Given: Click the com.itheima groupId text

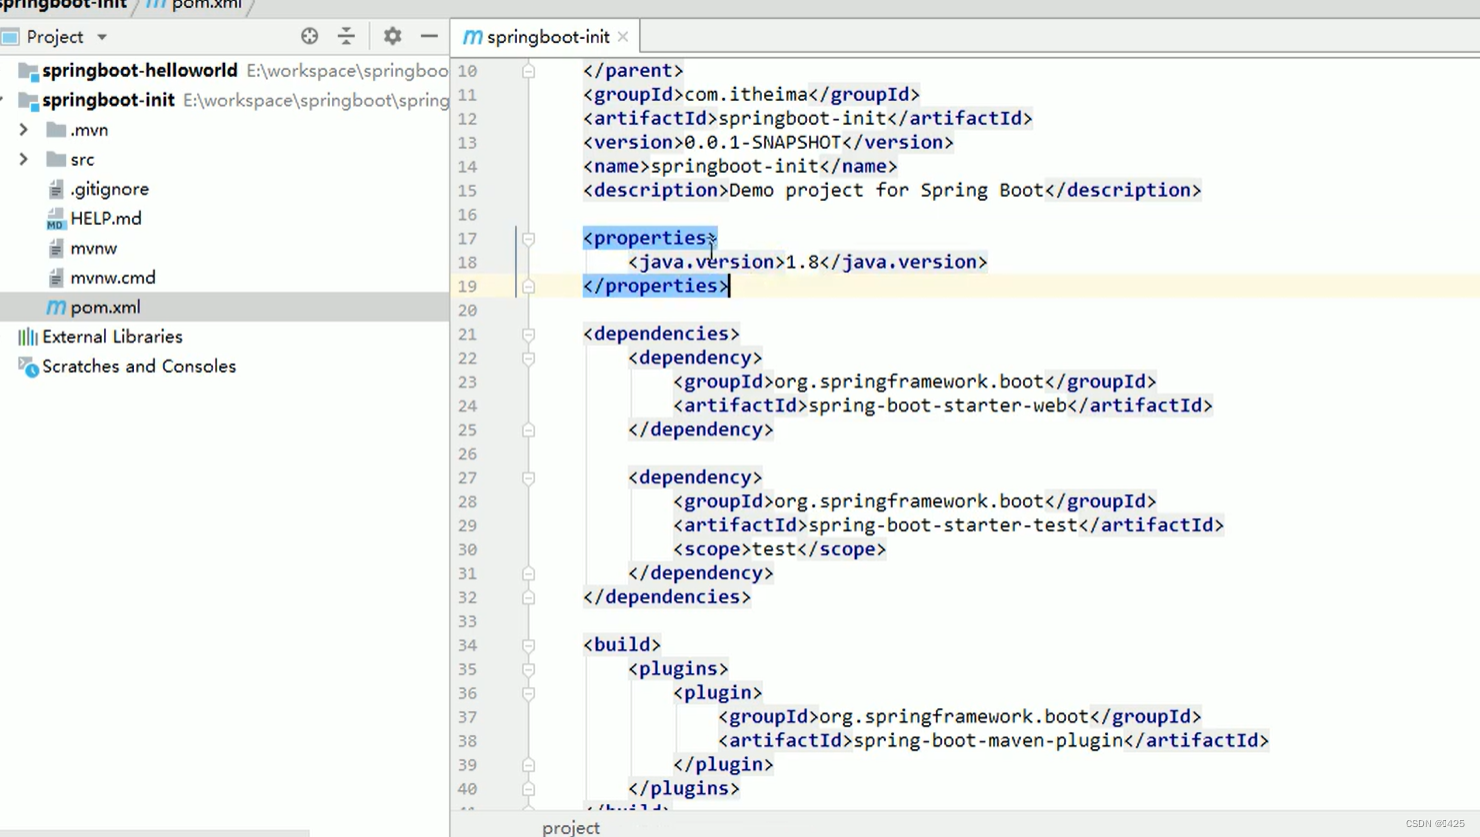Looking at the screenshot, I should coord(746,94).
